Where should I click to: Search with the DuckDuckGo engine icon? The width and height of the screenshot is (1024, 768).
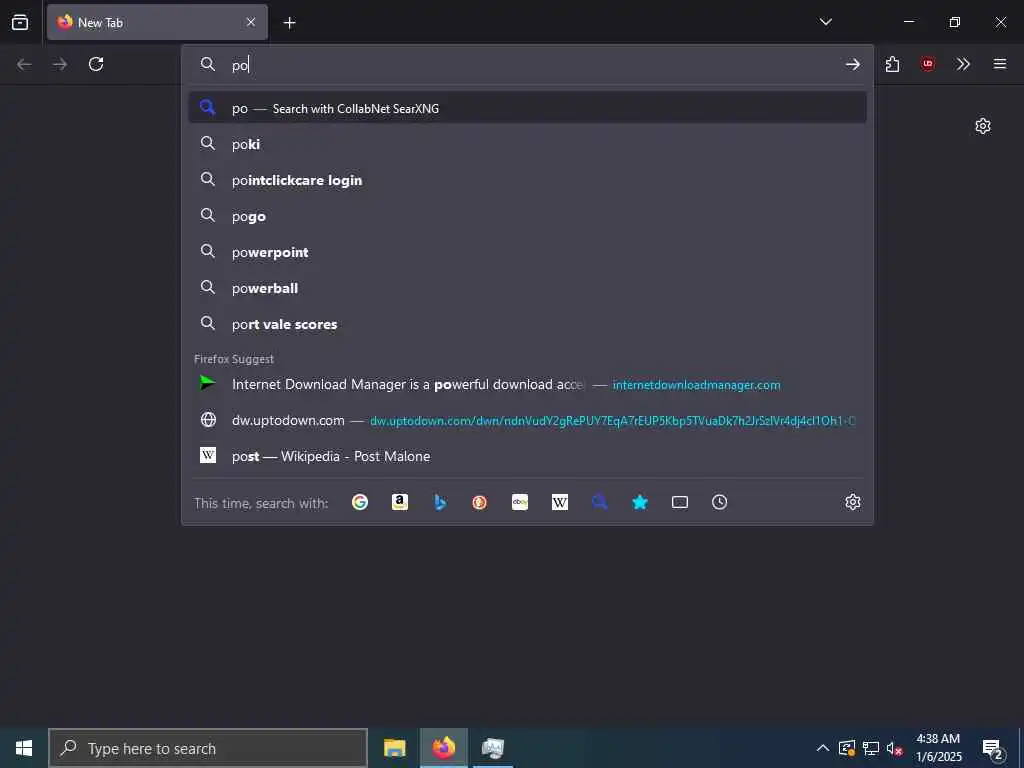tap(479, 502)
